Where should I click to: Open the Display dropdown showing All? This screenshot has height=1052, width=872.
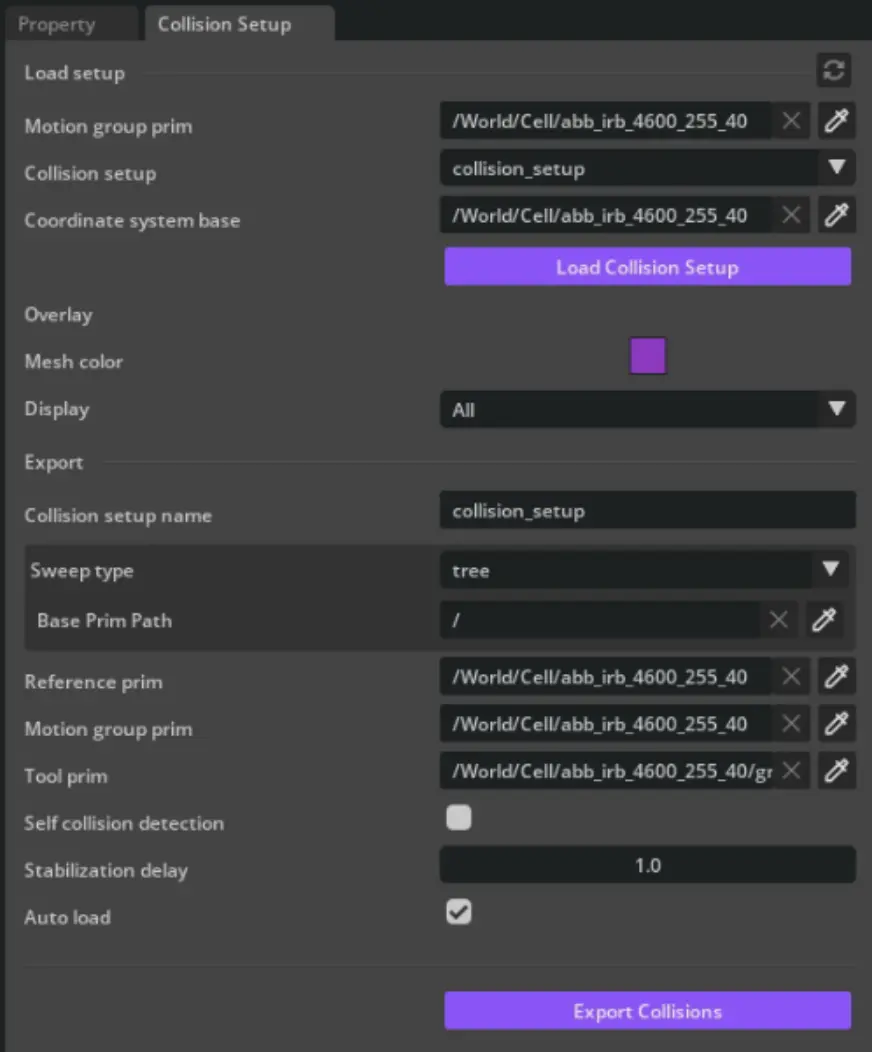tap(836, 409)
